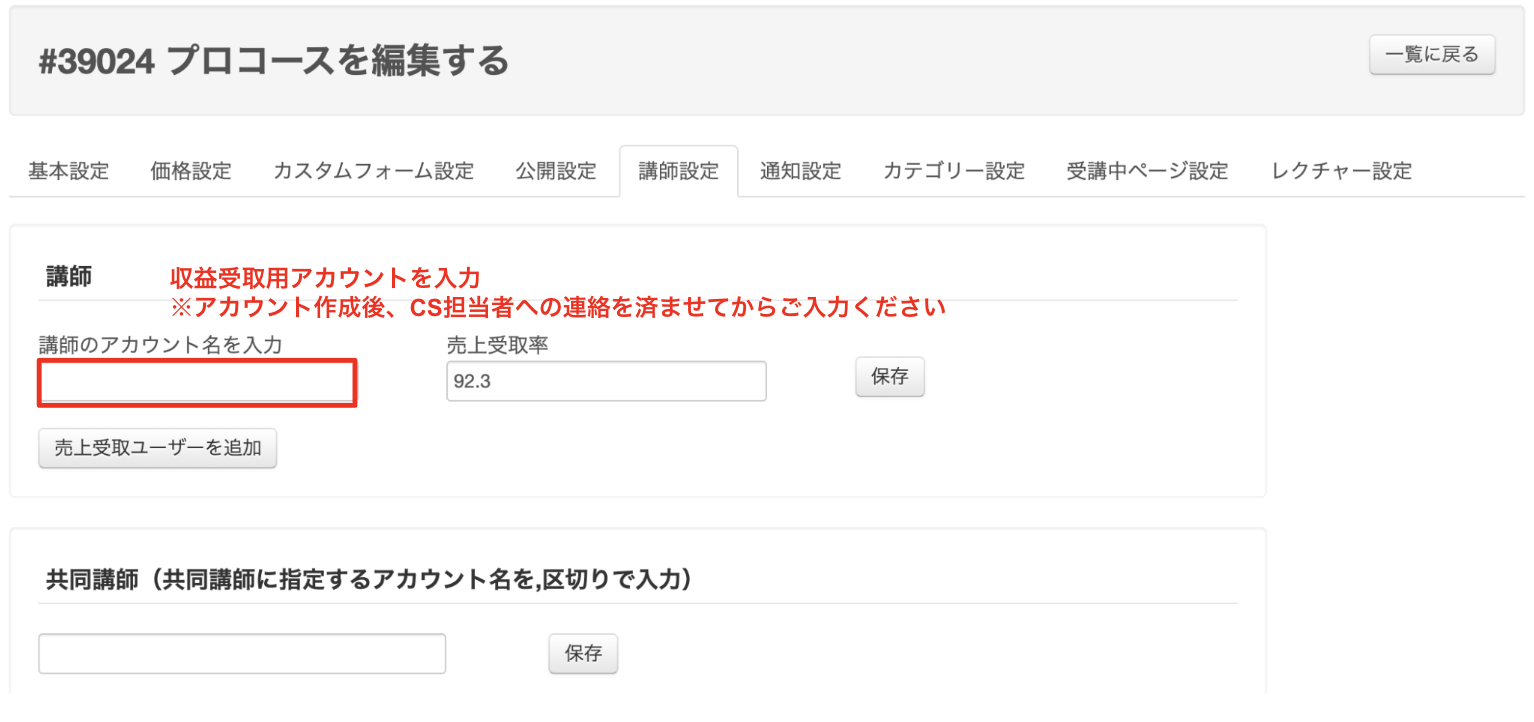This screenshot has width=1534, height=722.
Task: Click the 売上受取率 field showing 92.3
Action: pyautogui.click(x=606, y=381)
